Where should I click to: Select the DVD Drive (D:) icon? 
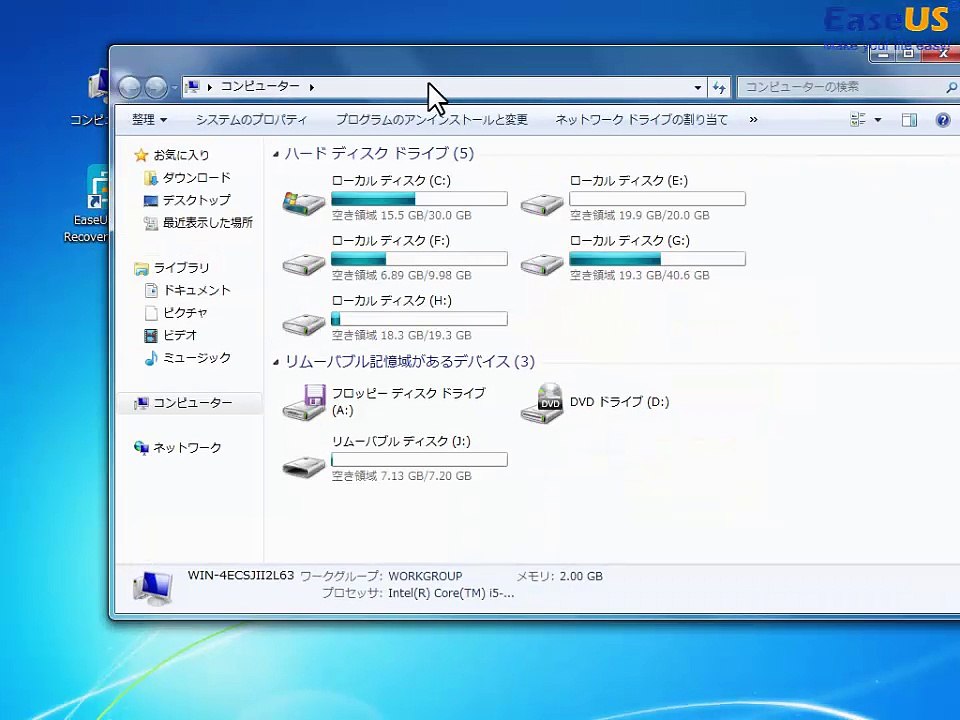(x=542, y=402)
